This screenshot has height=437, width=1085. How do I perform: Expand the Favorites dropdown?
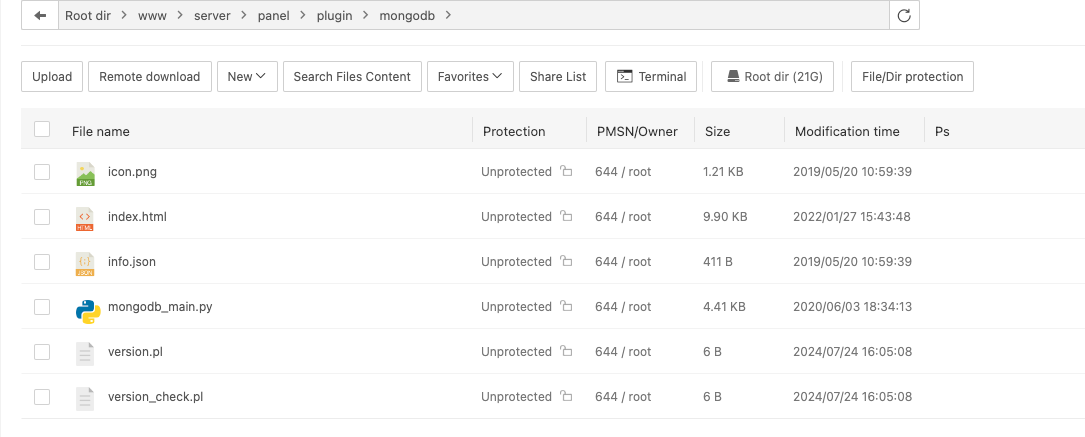(469, 77)
